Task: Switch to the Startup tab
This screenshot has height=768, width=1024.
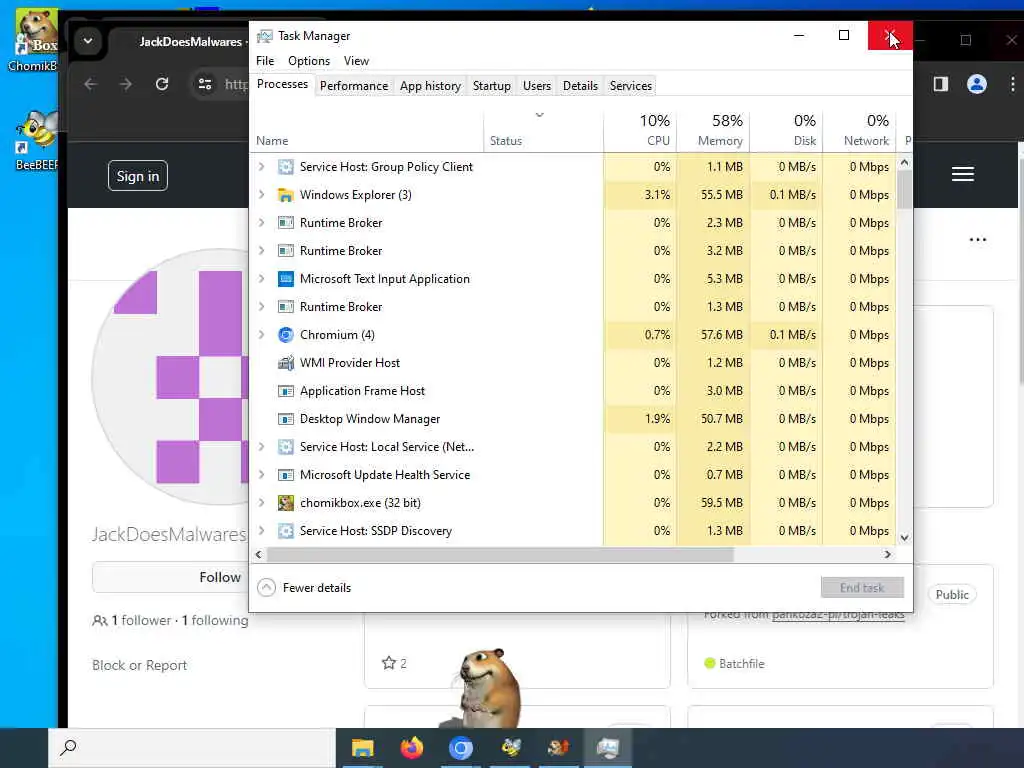Action: [x=492, y=86]
